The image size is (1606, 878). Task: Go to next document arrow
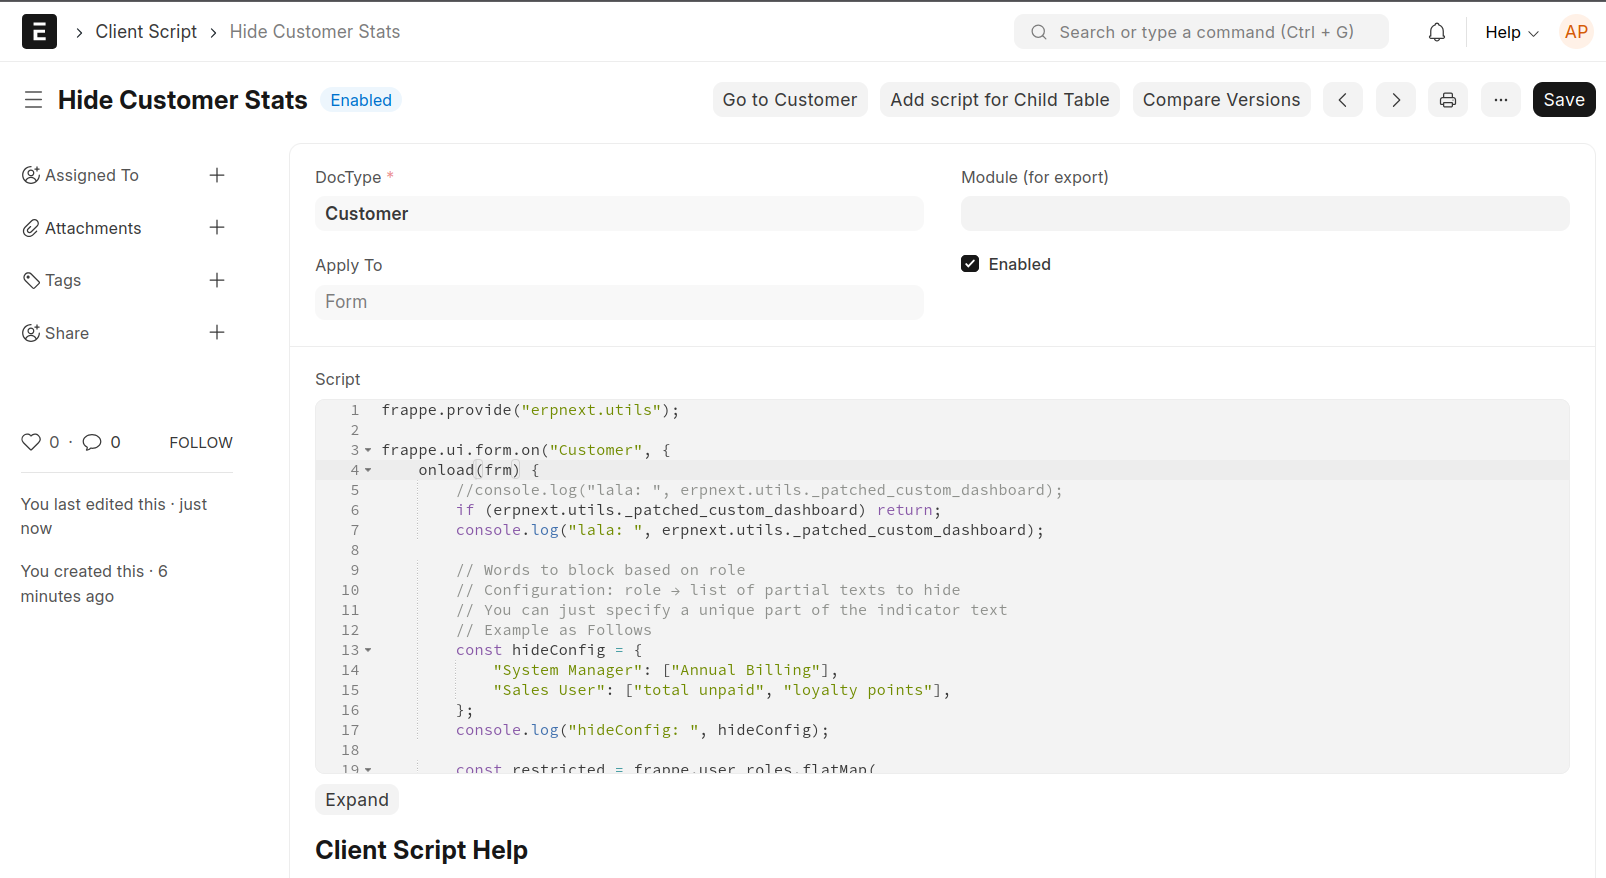tap(1395, 100)
